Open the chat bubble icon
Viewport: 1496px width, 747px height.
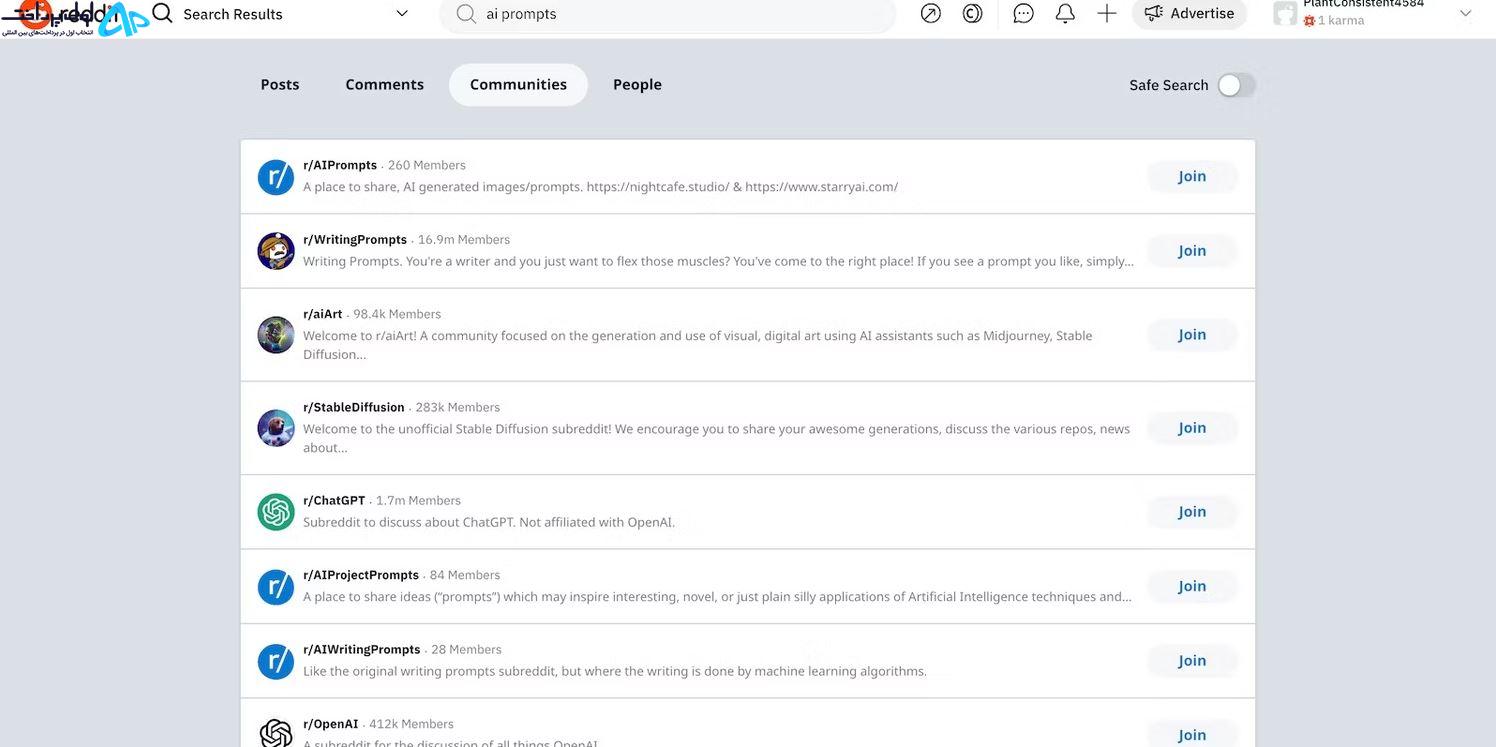[1023, 13]
